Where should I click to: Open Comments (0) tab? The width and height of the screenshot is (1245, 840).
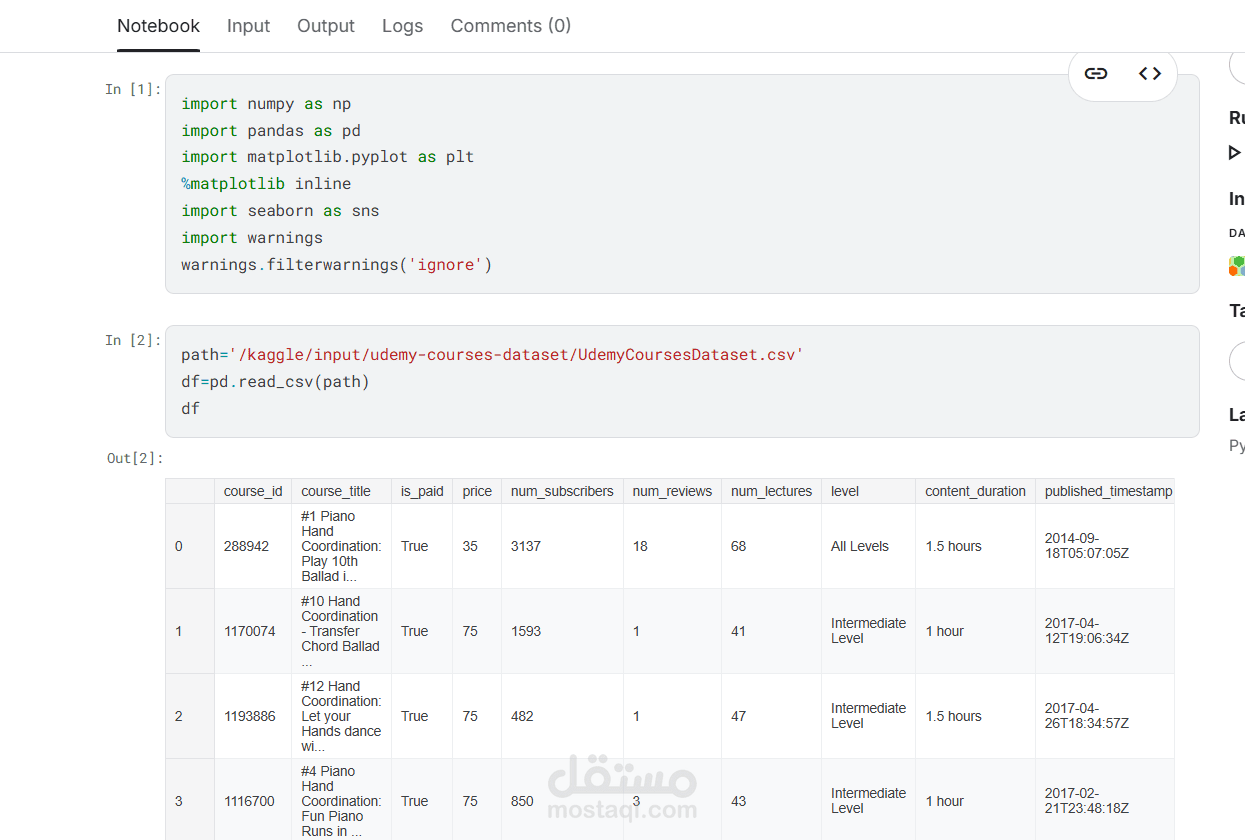[511, 26]
